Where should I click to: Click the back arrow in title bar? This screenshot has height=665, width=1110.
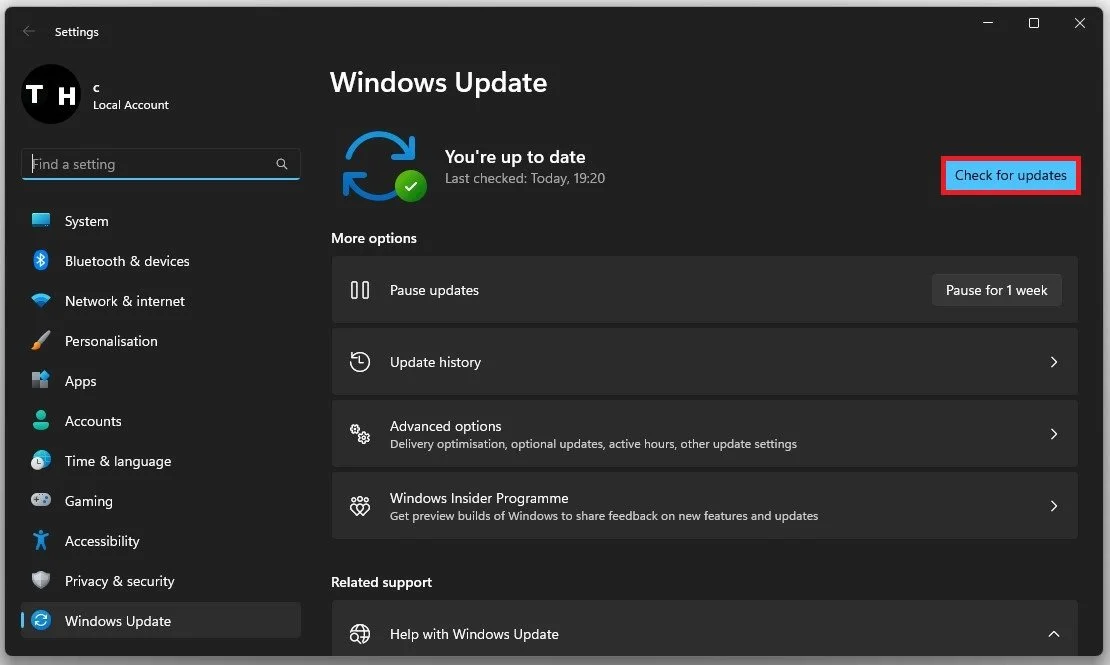tap(28, 31)
